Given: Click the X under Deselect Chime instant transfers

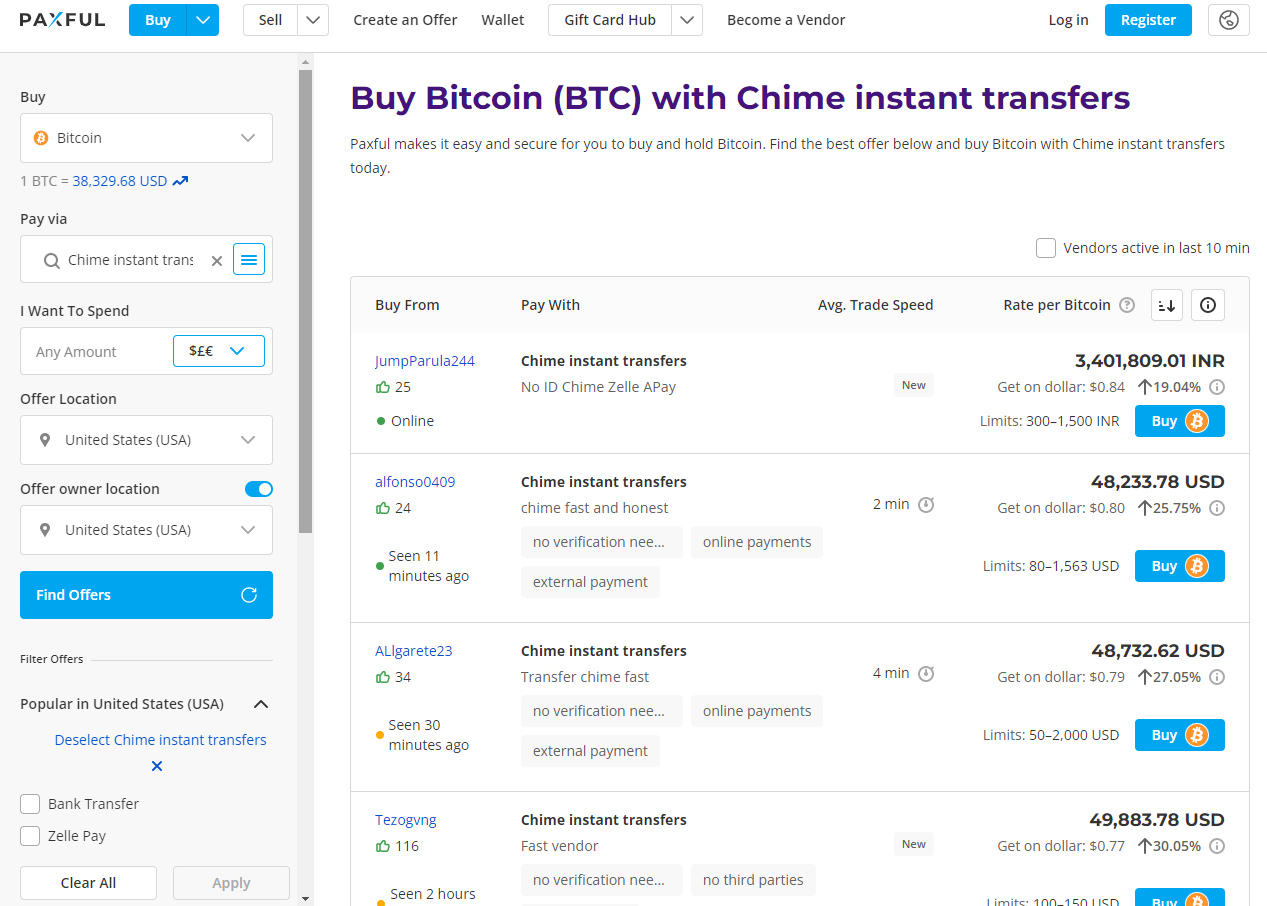Looking at the screenshot, I should 157,766.
